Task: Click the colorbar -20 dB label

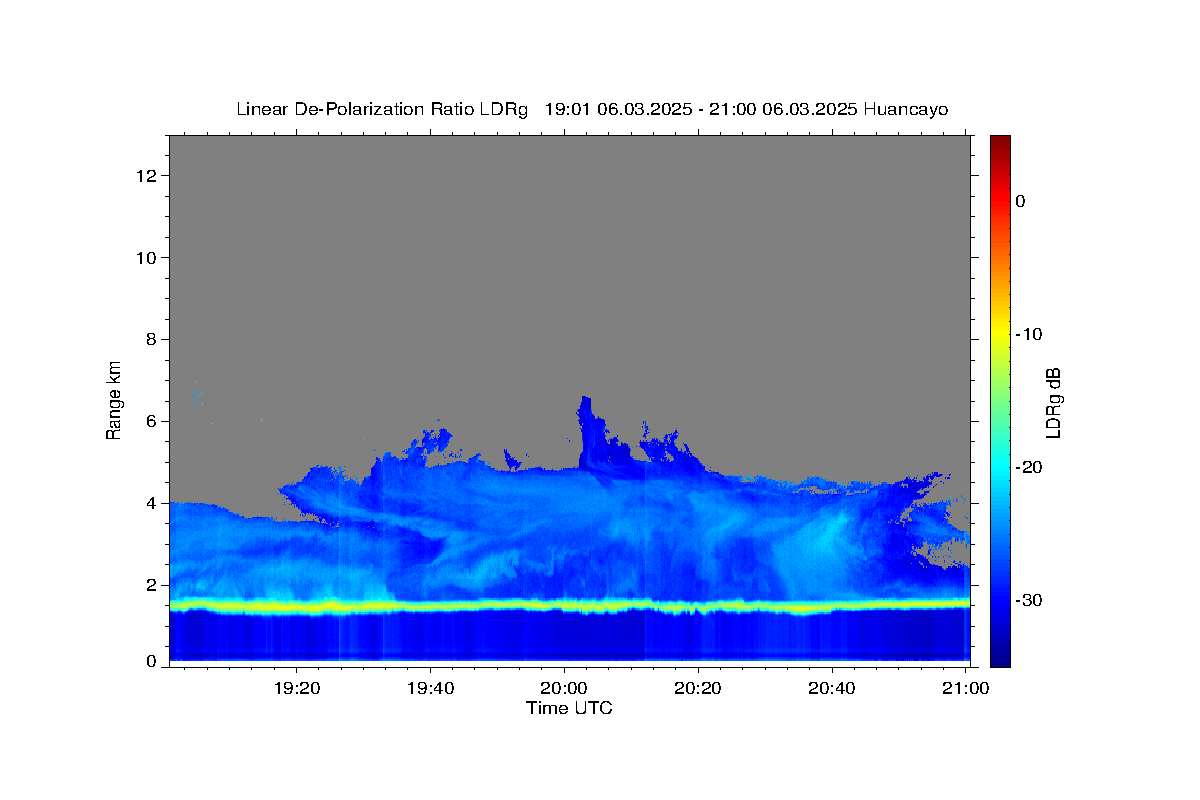Action: click(1028, 467)
